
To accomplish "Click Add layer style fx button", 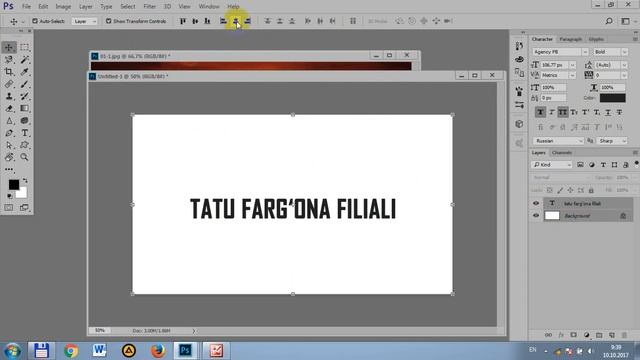I will click(561, 335).
